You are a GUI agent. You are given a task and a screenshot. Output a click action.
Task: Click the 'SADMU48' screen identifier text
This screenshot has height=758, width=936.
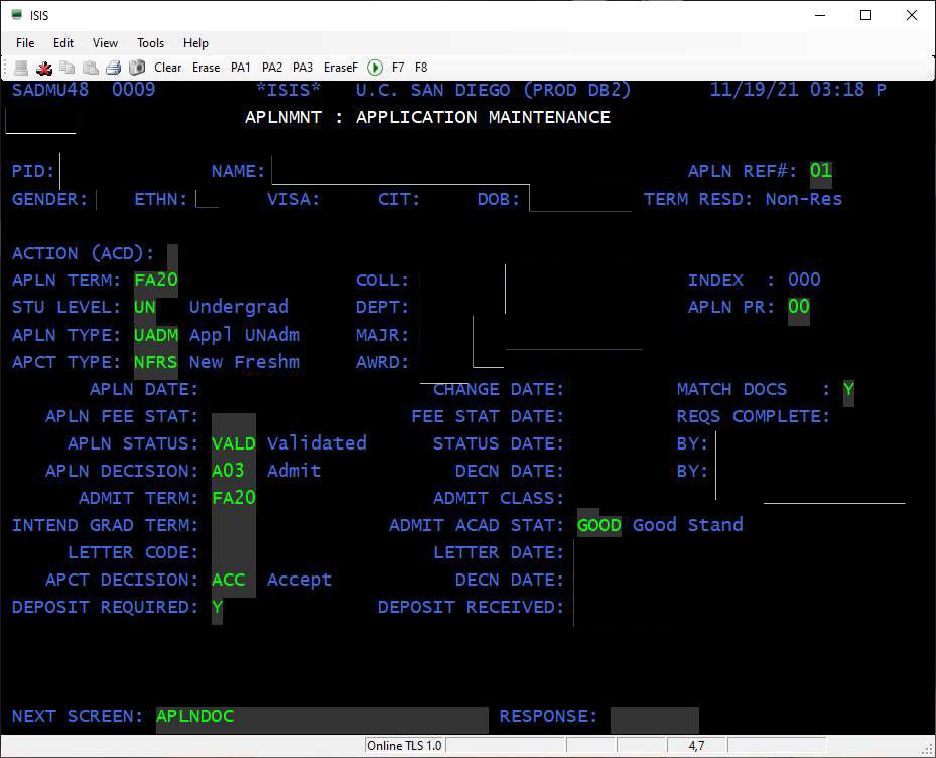50,91
